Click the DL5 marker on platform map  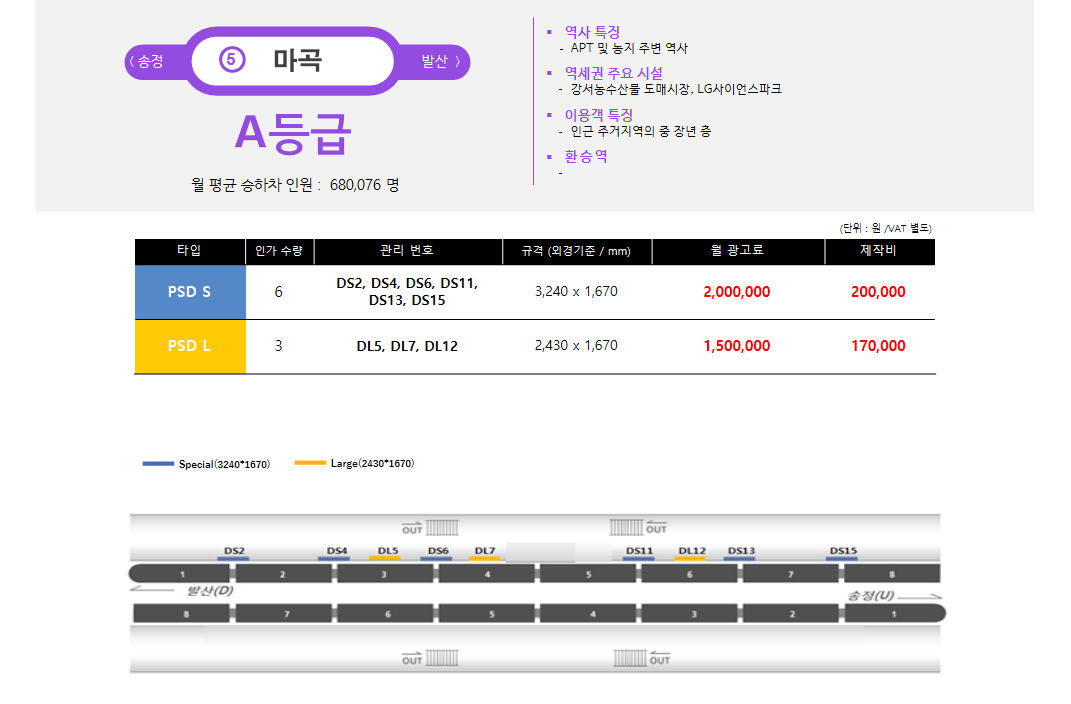387,553
